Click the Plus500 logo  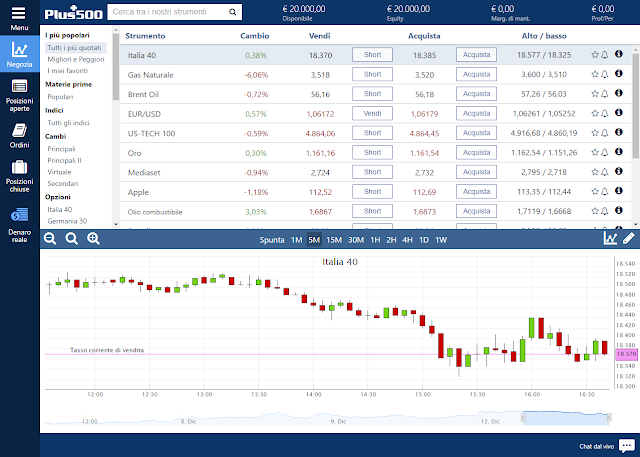pos(73,13)
